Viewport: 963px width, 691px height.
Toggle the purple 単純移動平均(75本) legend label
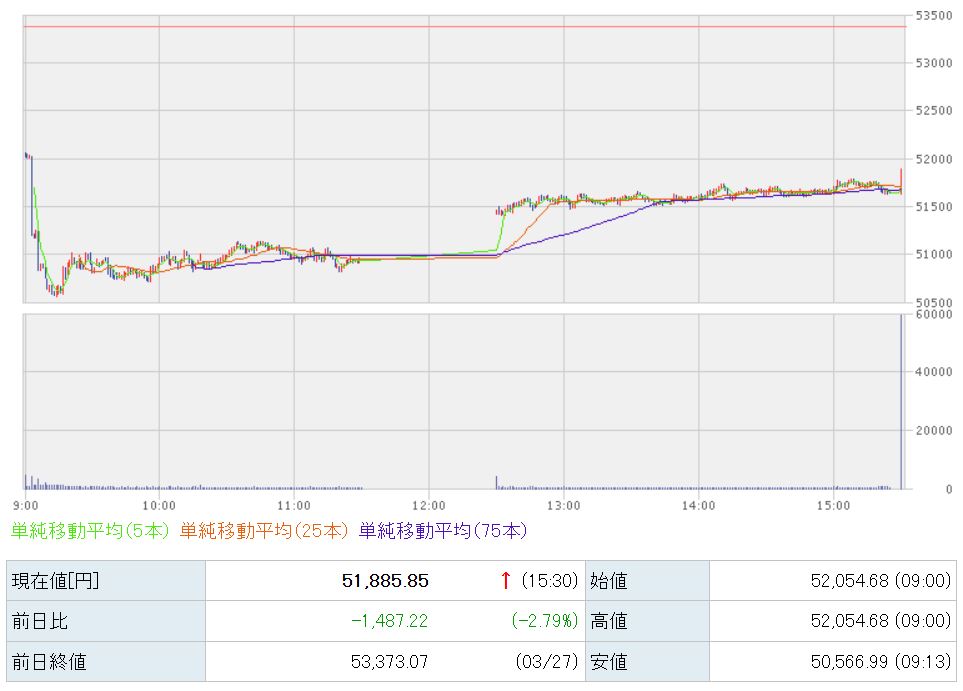[x=442, y=531]
